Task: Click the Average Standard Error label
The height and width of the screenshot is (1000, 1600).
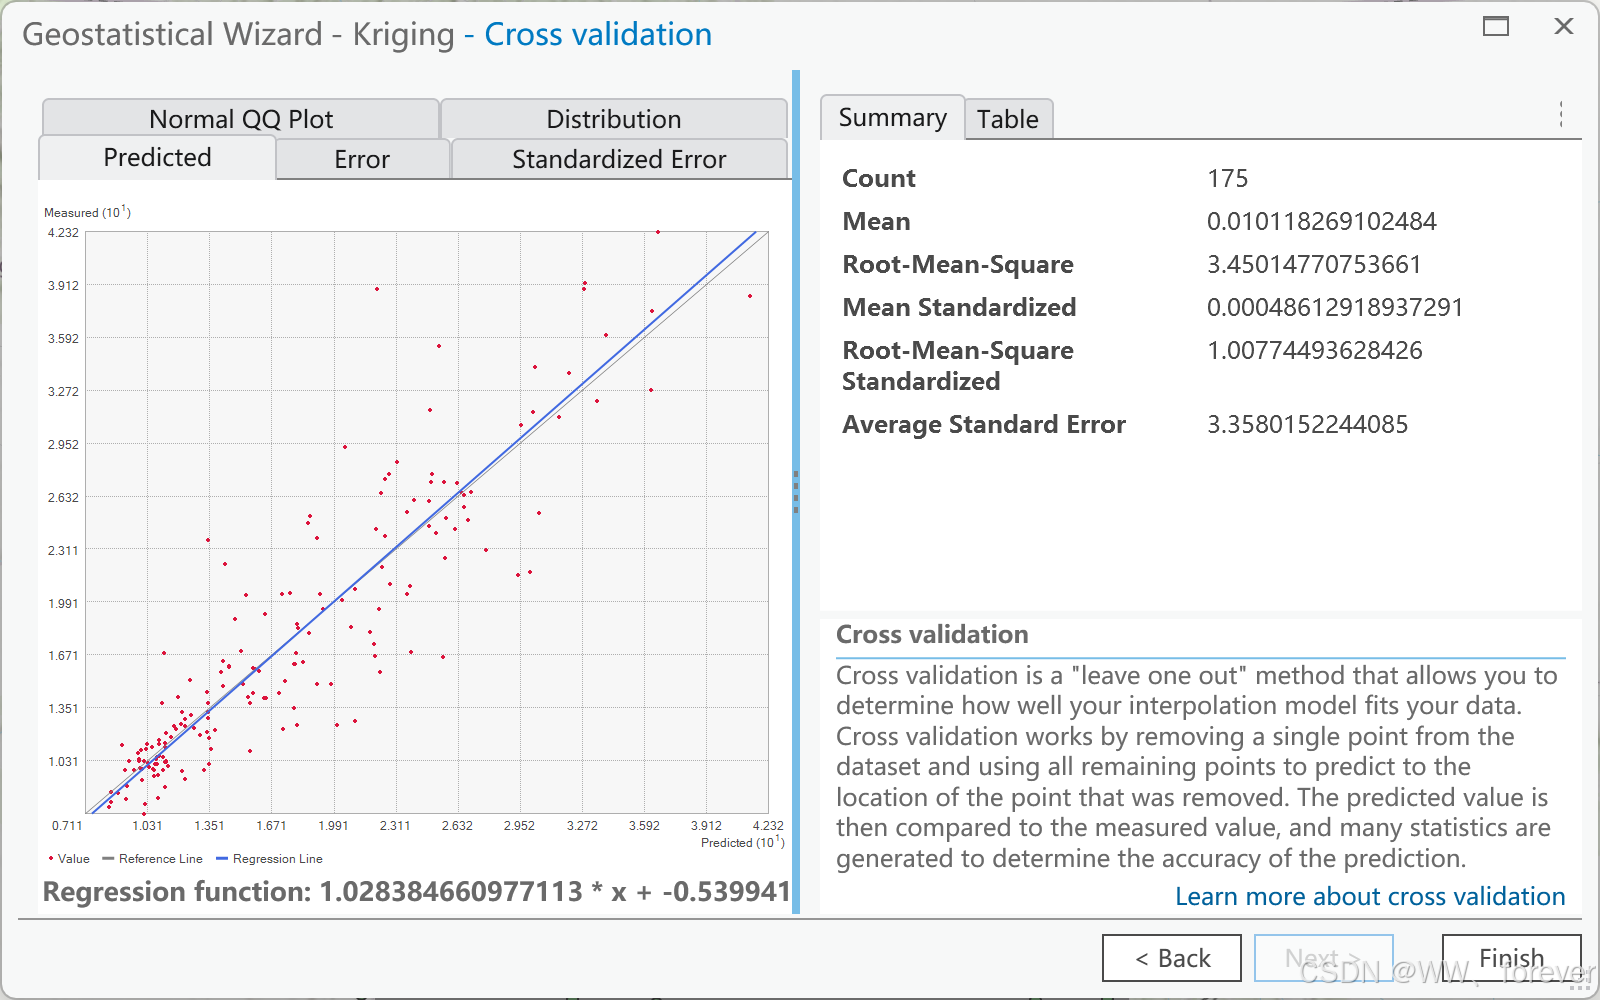Action: tap(984, 424)
